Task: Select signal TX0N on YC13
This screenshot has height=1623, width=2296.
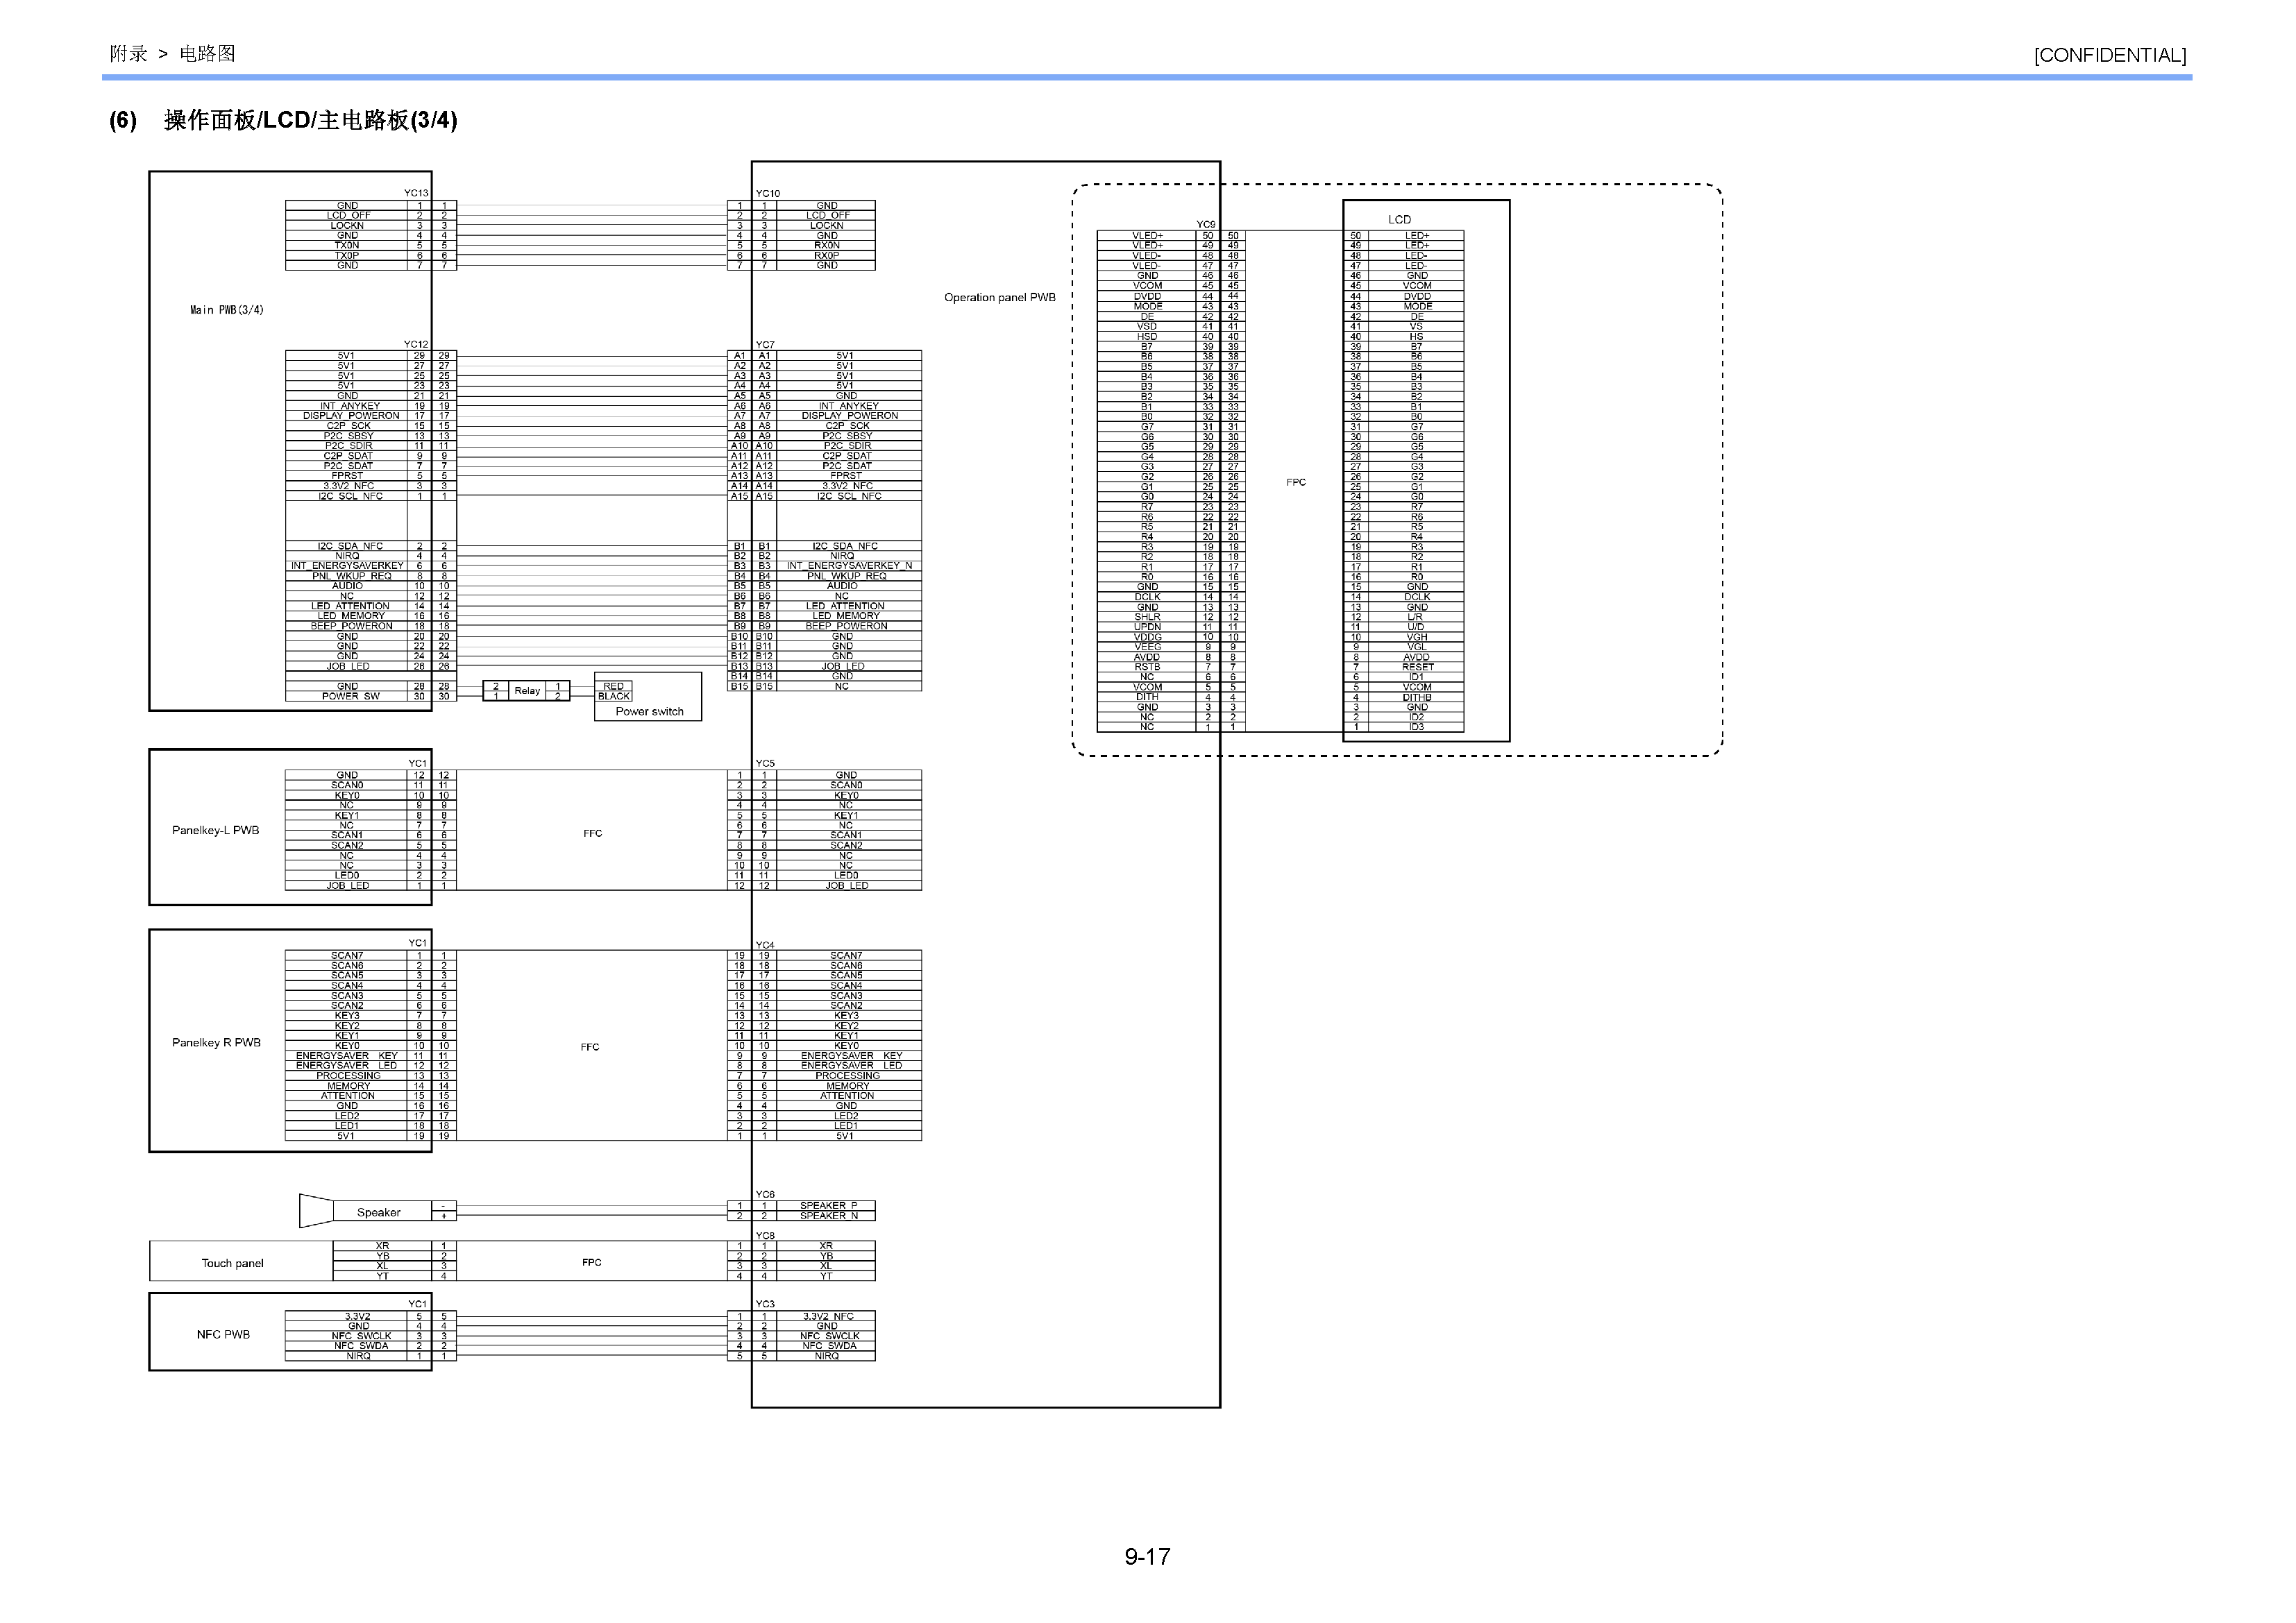Action: click(347, 245)
